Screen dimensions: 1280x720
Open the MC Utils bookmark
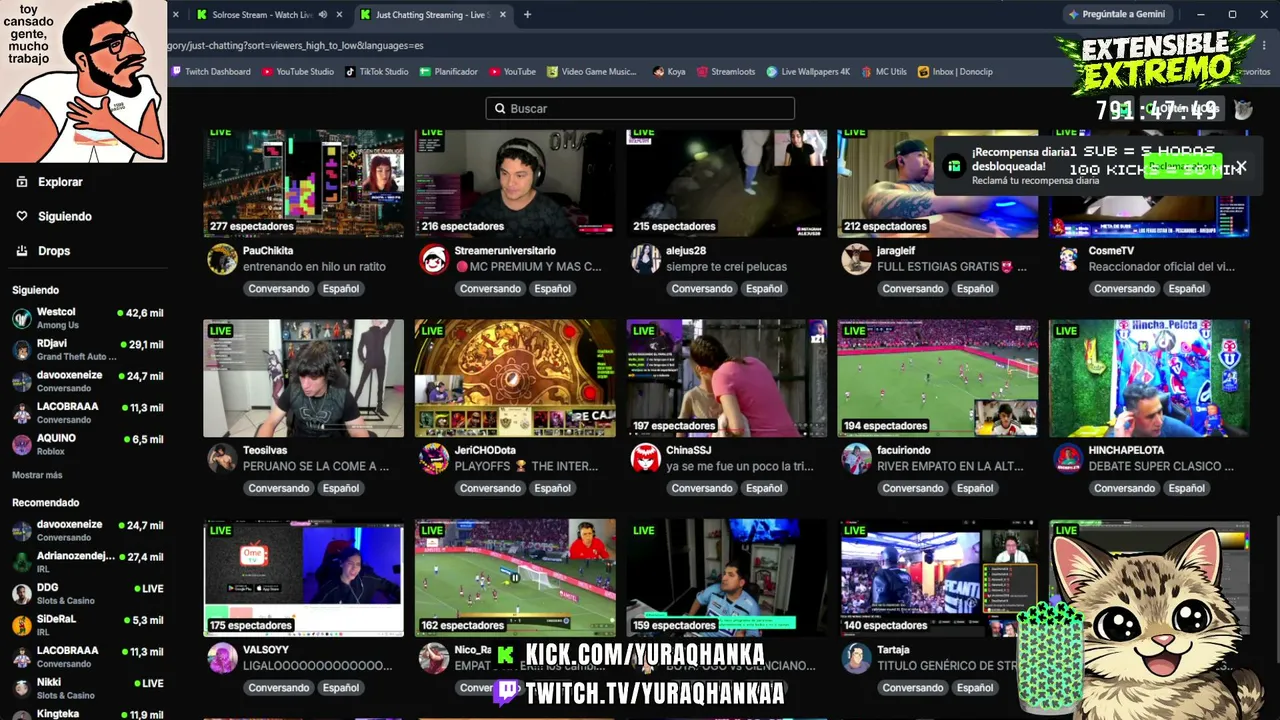click(884, 72)
